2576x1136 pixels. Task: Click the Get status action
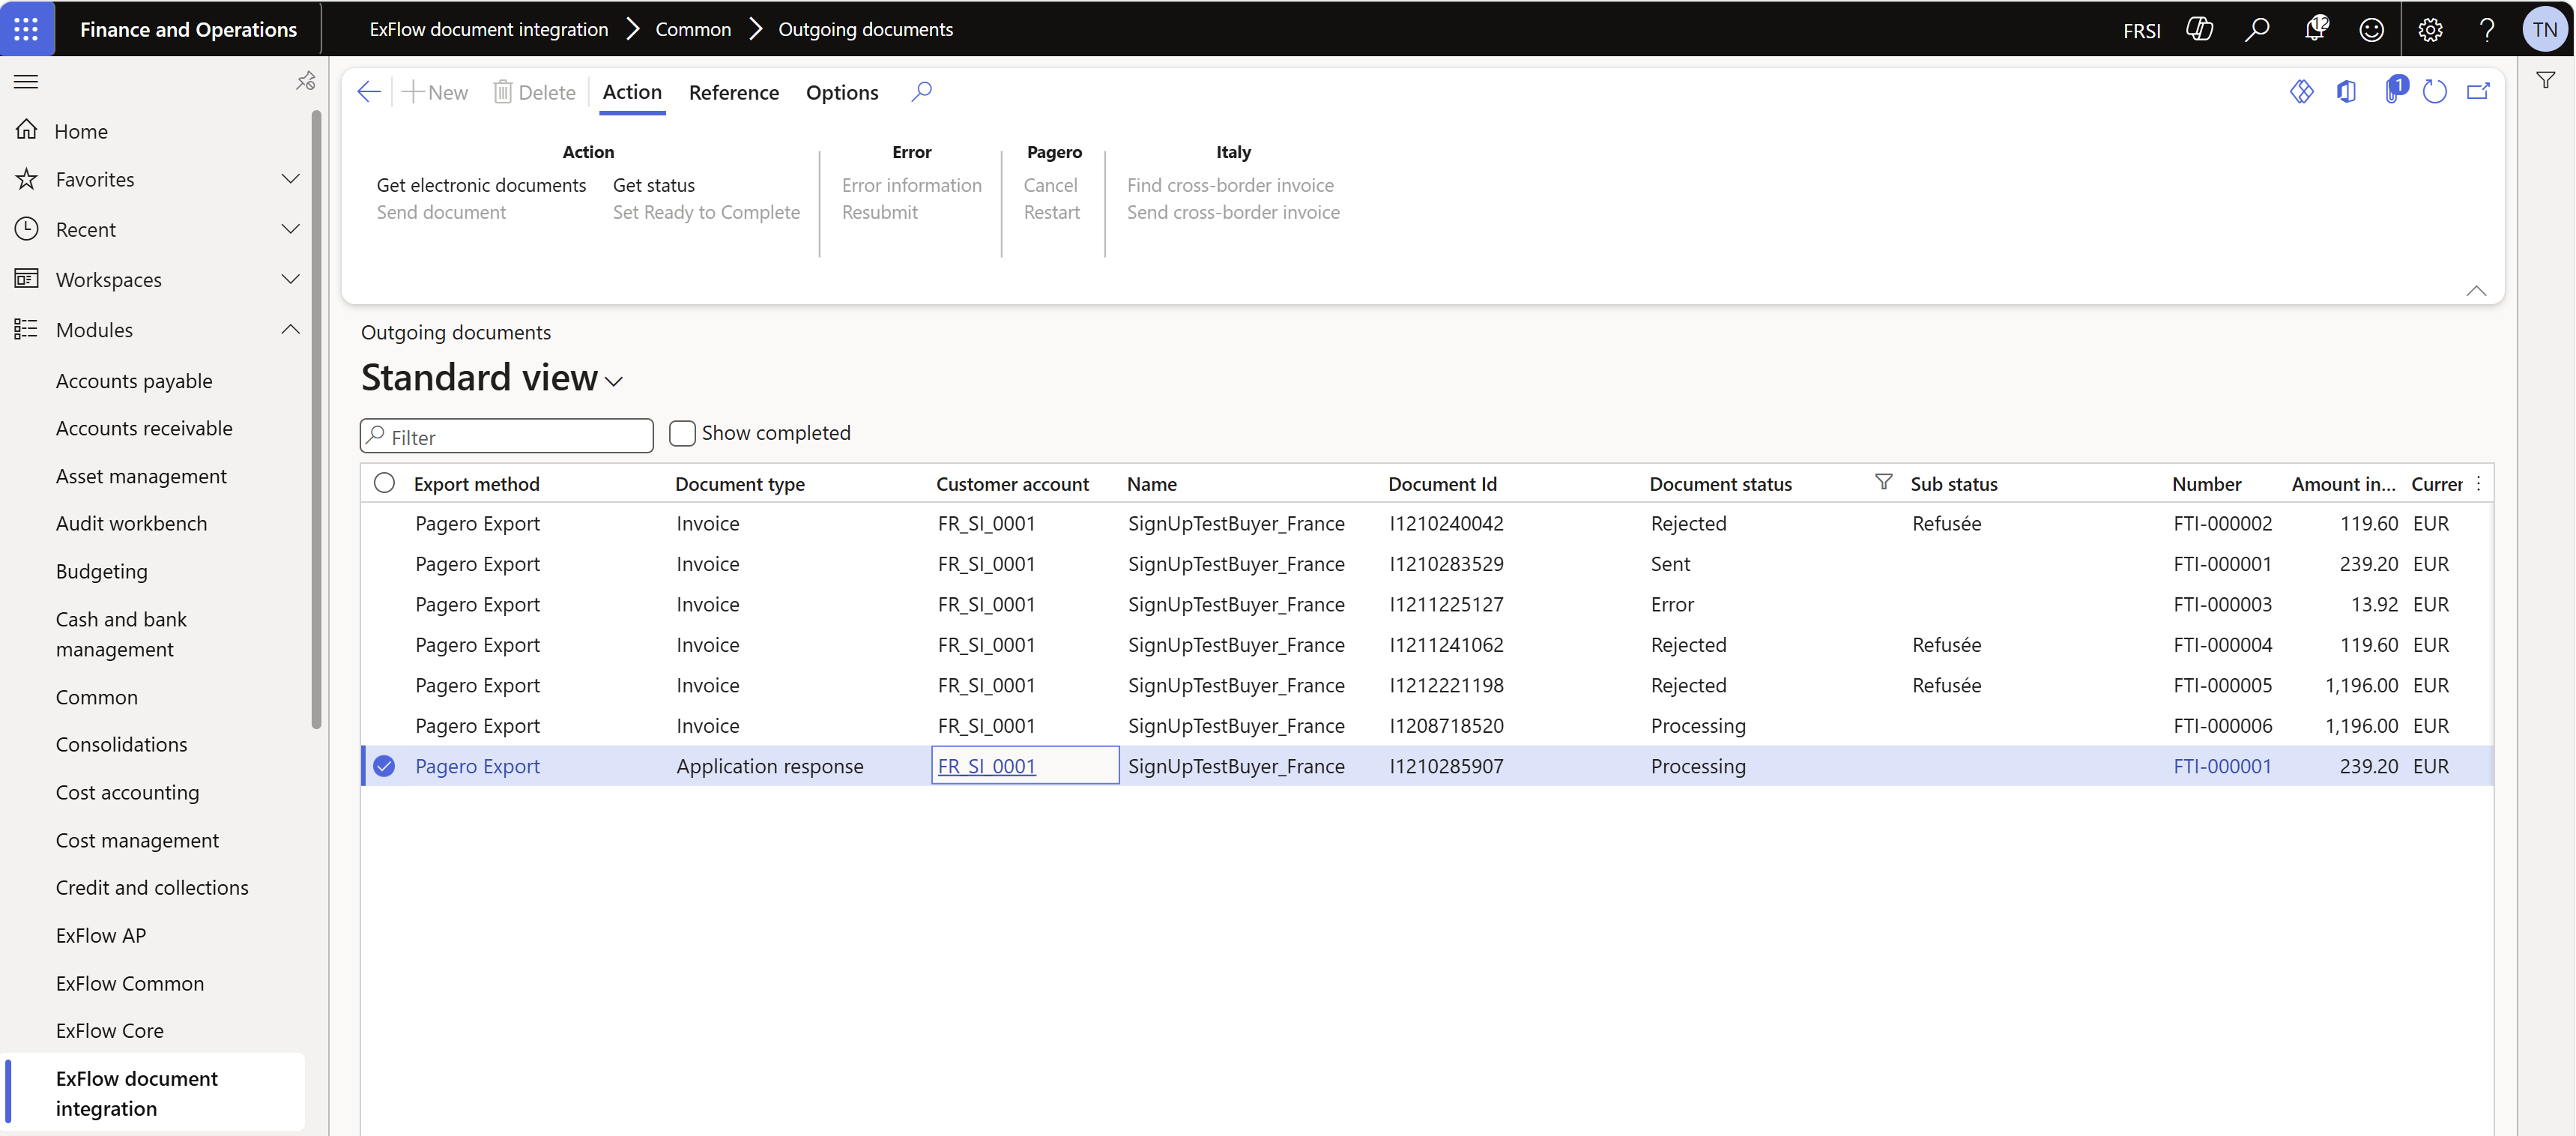(x=654, y=185)
